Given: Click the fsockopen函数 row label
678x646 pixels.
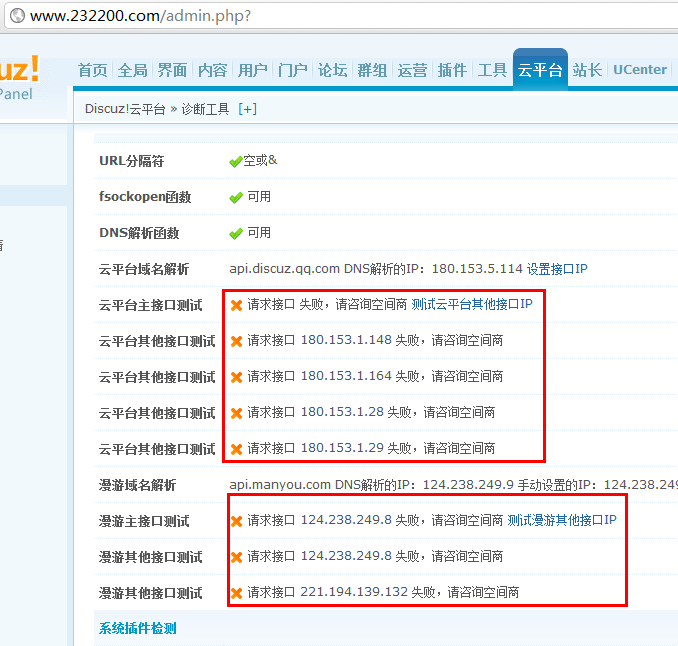Looking at the screenshot, I should [x=145, y=197].
